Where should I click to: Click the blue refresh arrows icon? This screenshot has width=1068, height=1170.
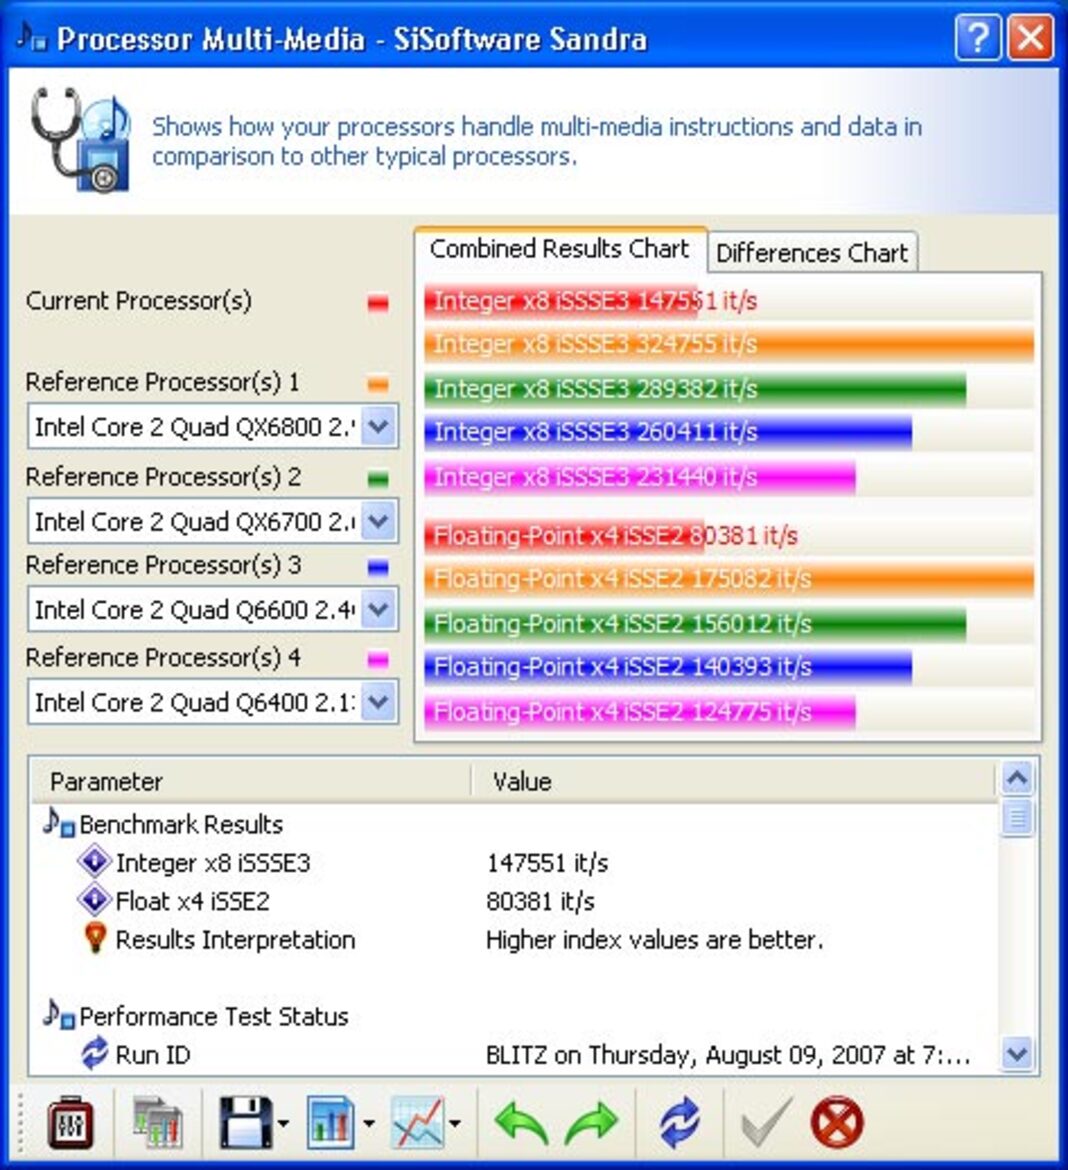point(680,1121)
